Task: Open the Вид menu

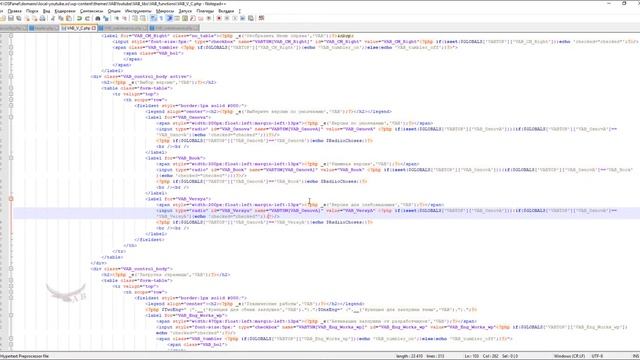Action: [47, 11]
